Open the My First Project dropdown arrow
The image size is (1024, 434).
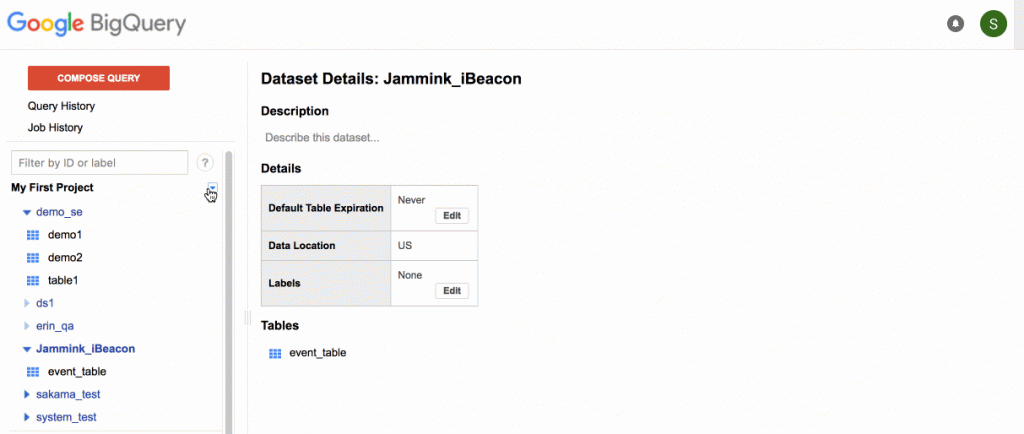click(212, 188)
